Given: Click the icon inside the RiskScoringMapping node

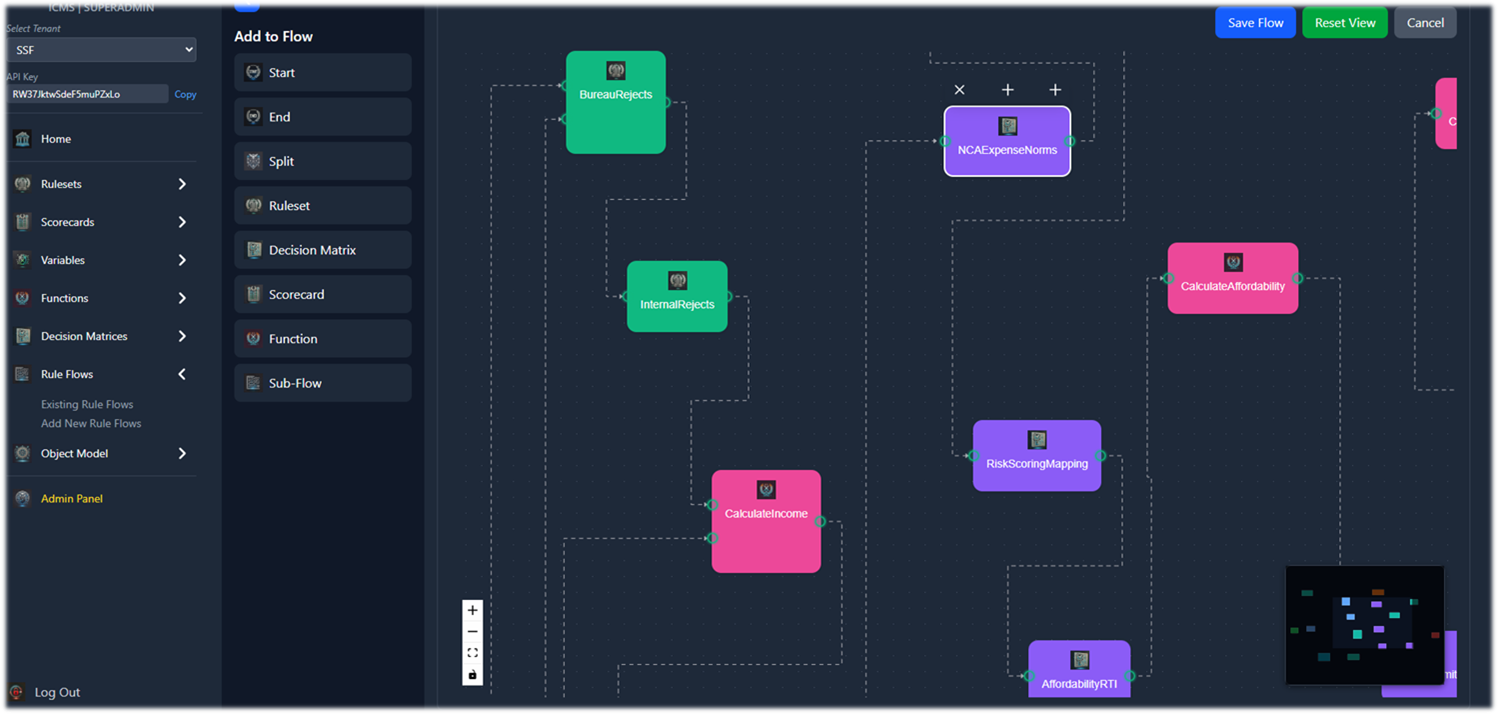Looking at the screenshot, I should click(1037, 440).
